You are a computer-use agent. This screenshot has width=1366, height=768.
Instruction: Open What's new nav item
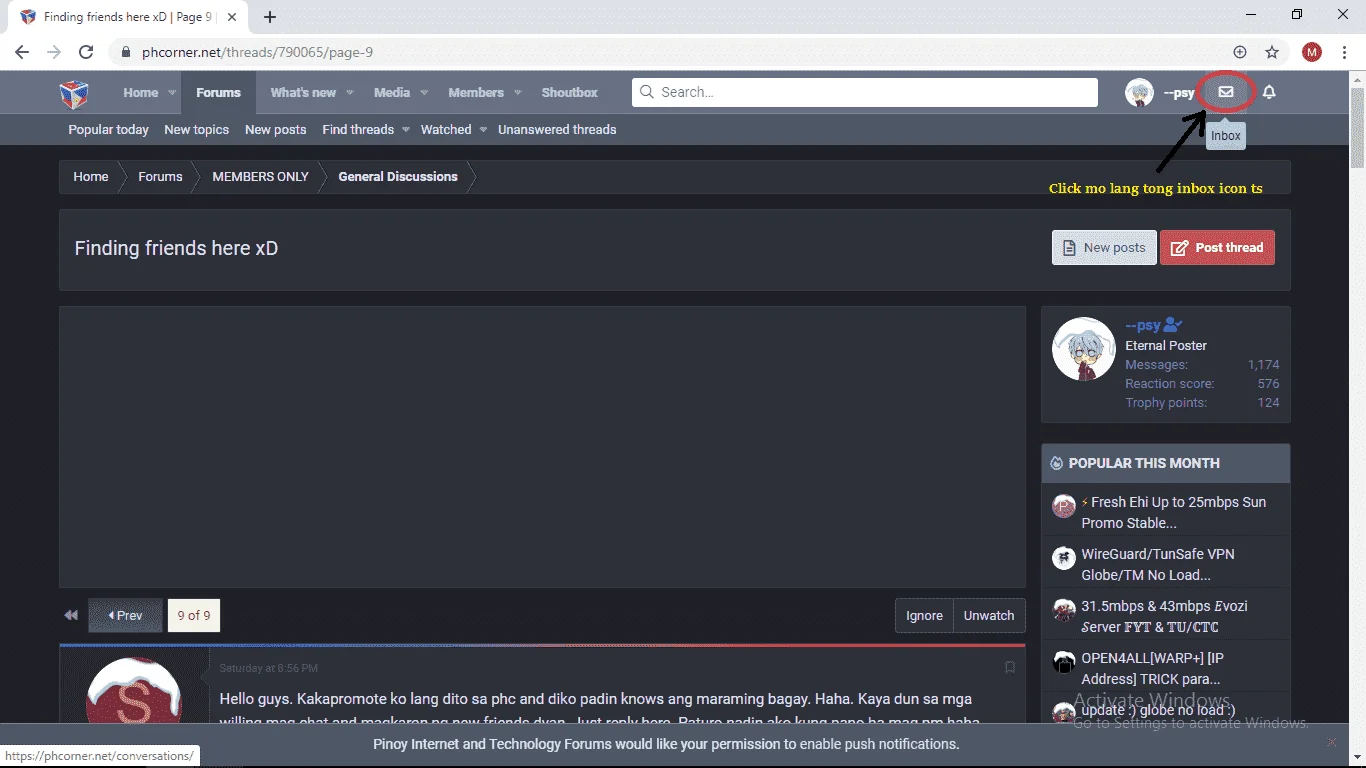click(303, 93)
